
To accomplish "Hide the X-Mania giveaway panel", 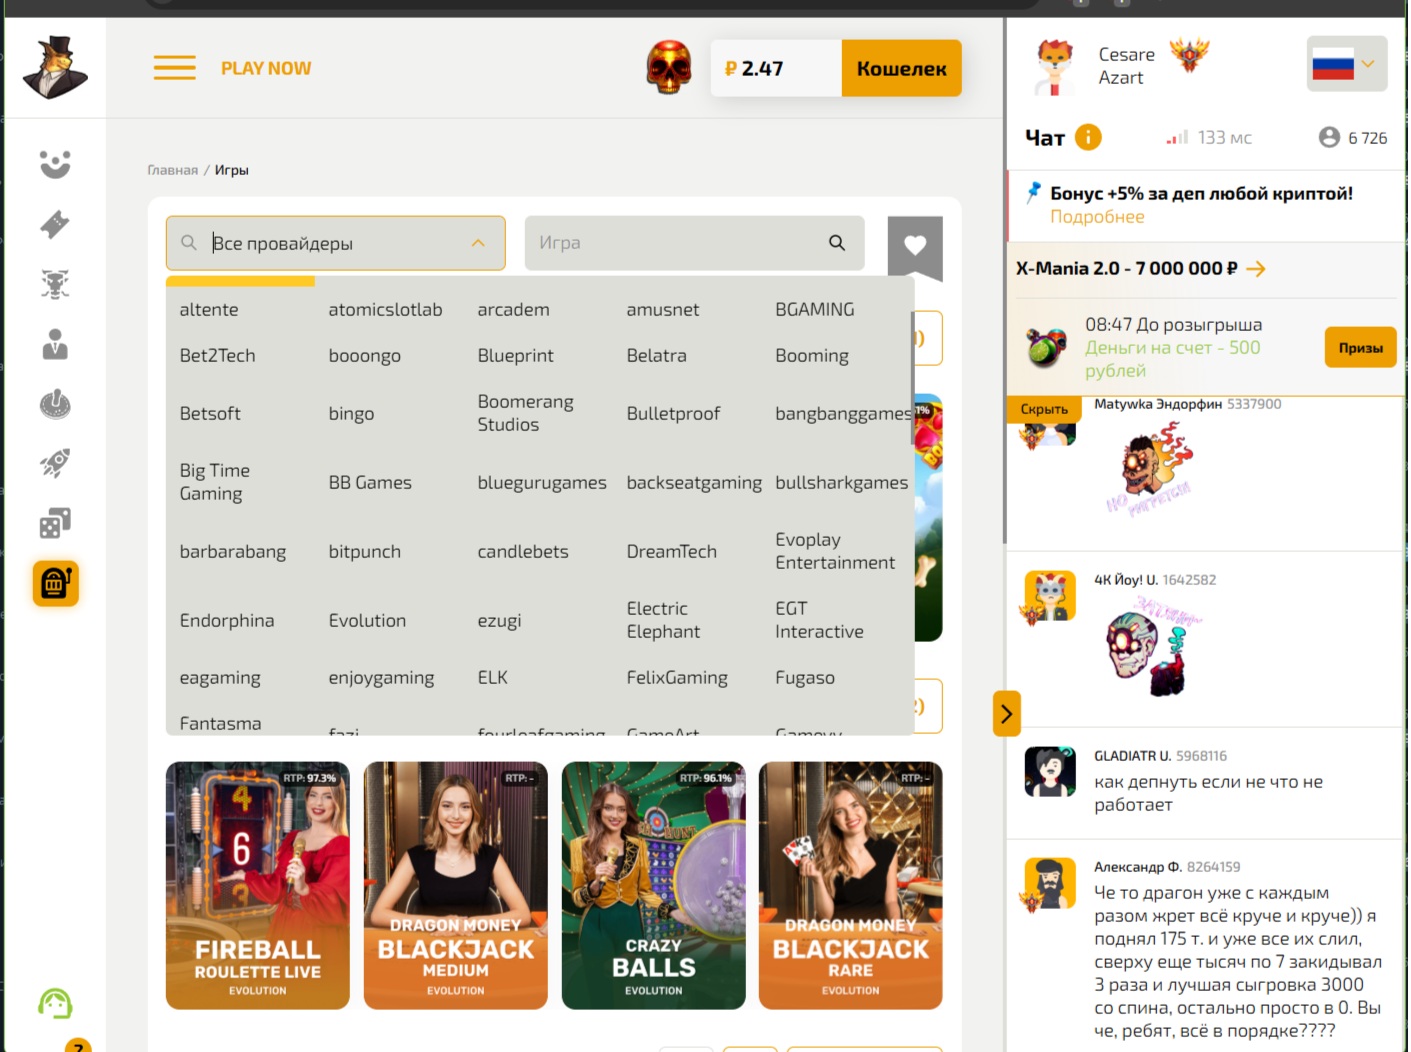I will 1043,409.
